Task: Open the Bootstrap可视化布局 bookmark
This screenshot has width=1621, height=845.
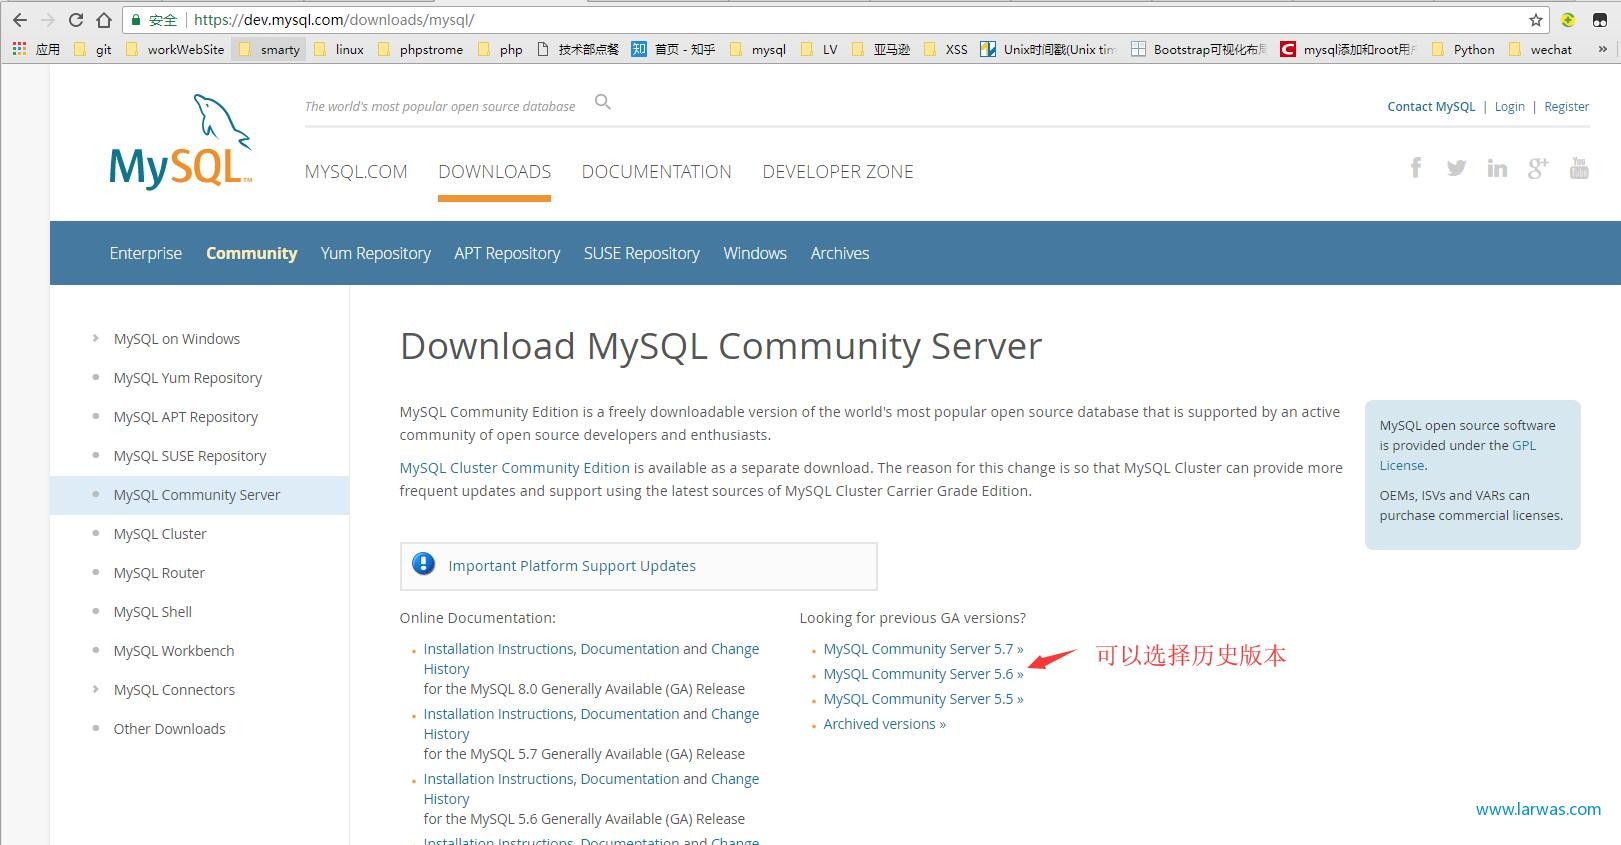Action: tap(1199, 49)
